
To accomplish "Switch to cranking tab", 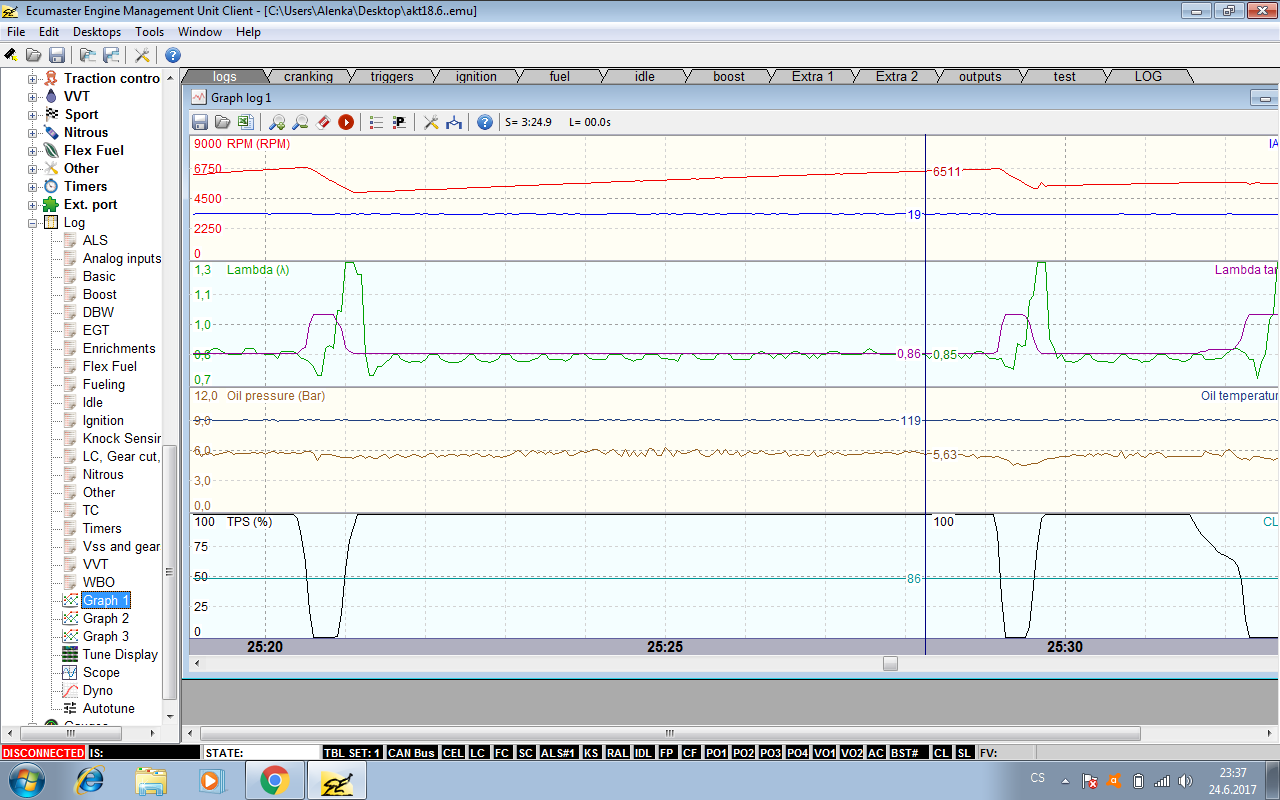I will (x=308, y=76).
